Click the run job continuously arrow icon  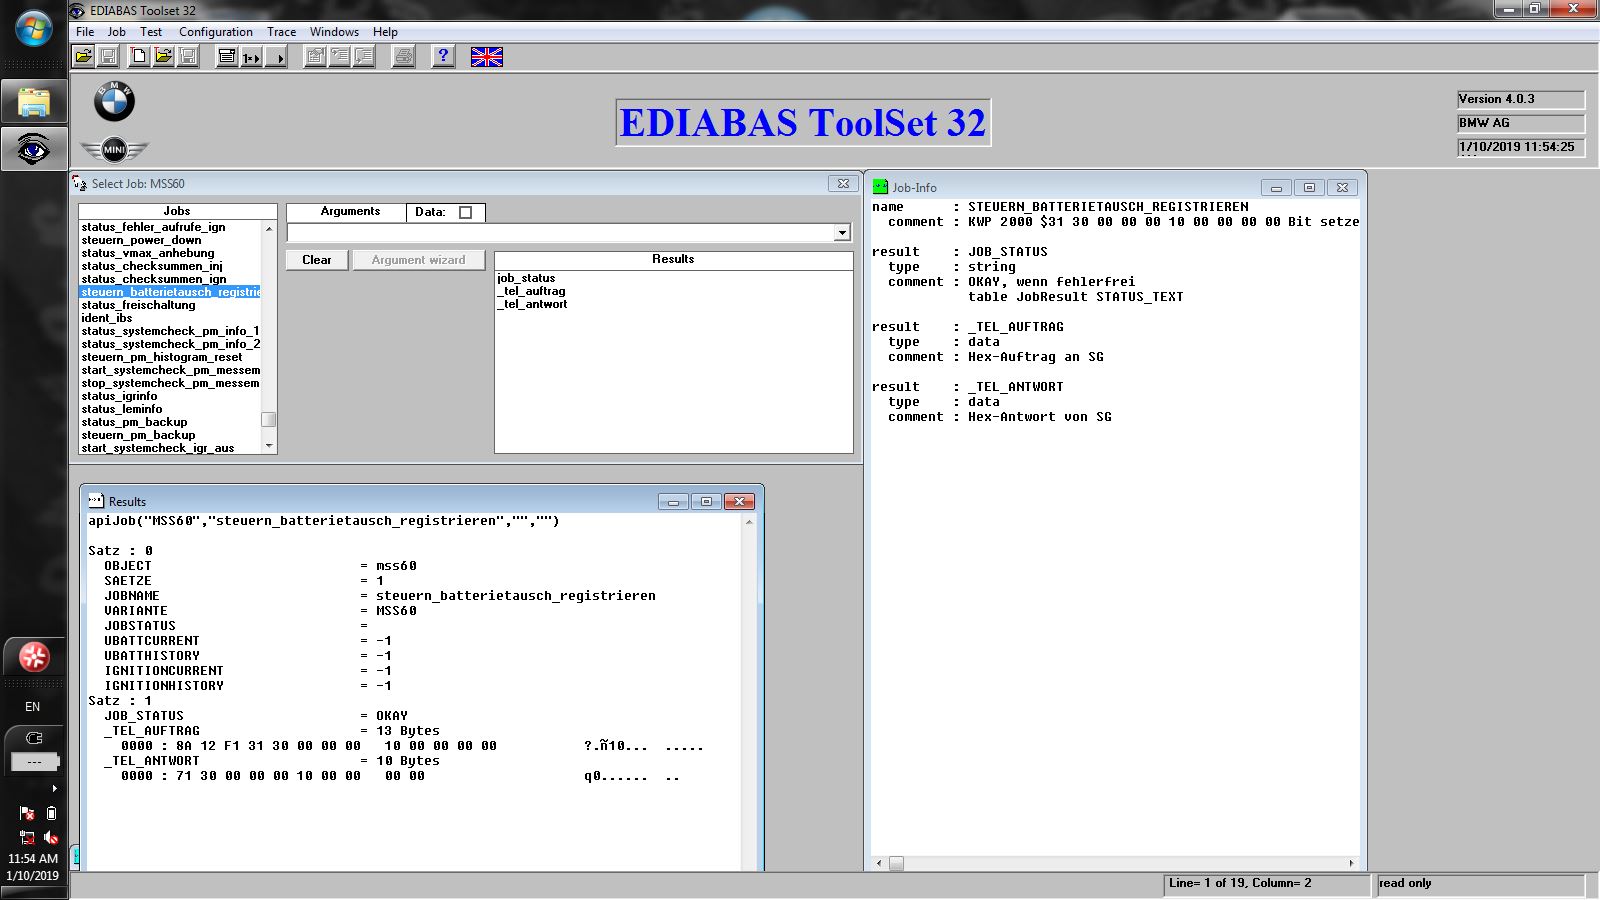275,57
